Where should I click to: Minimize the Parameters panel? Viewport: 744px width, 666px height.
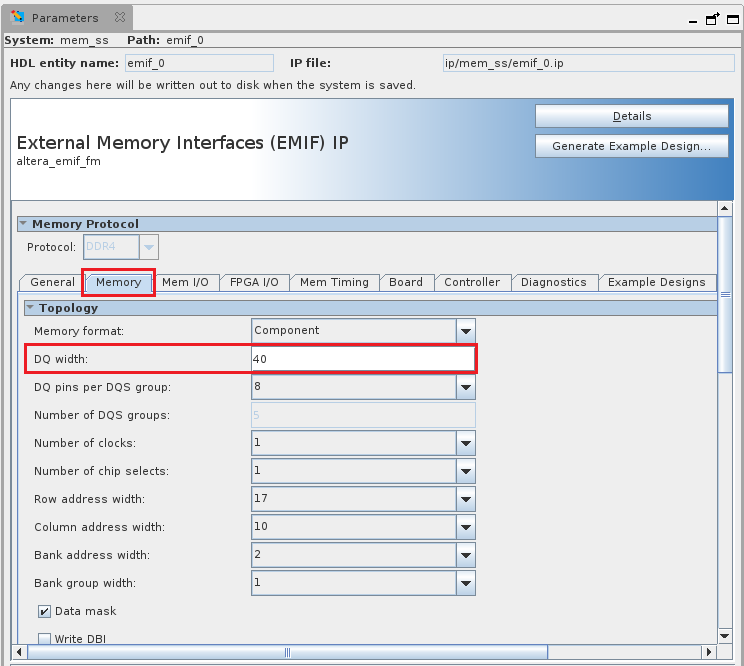pos(692,19)
